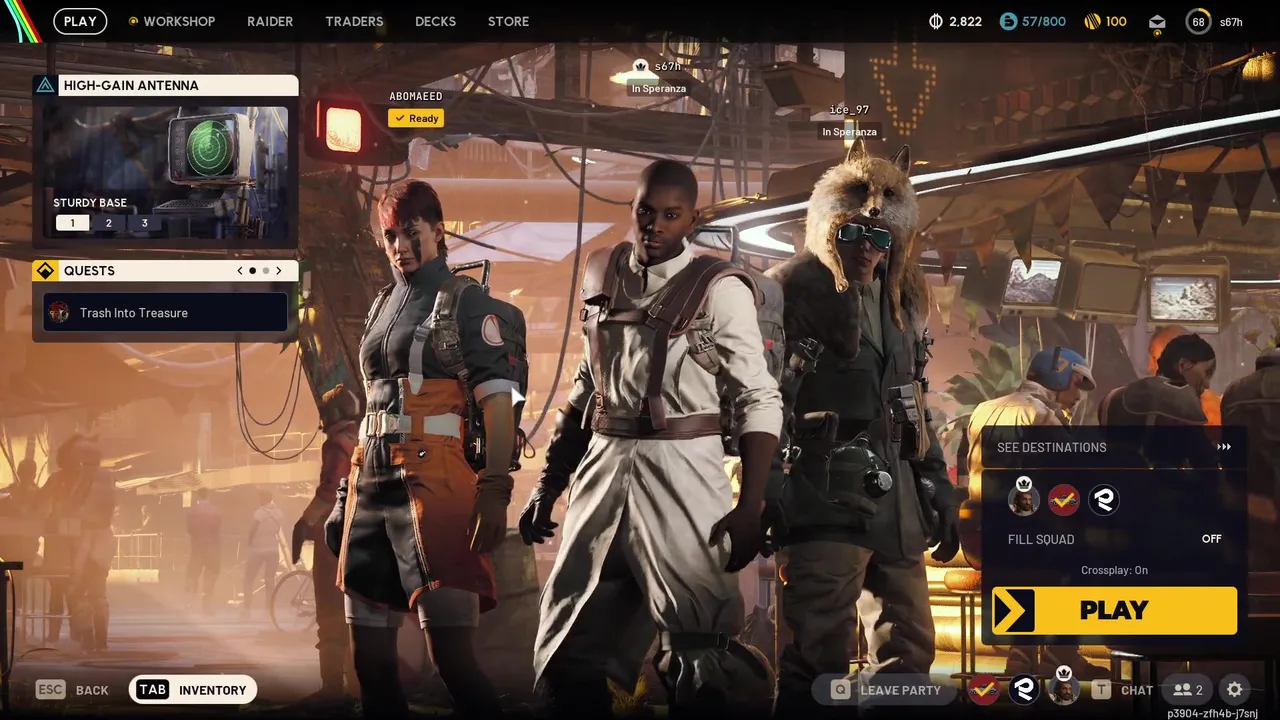Click the large yellow Play button
This screenshot has width=1280, height=720.
(1114, 610)
